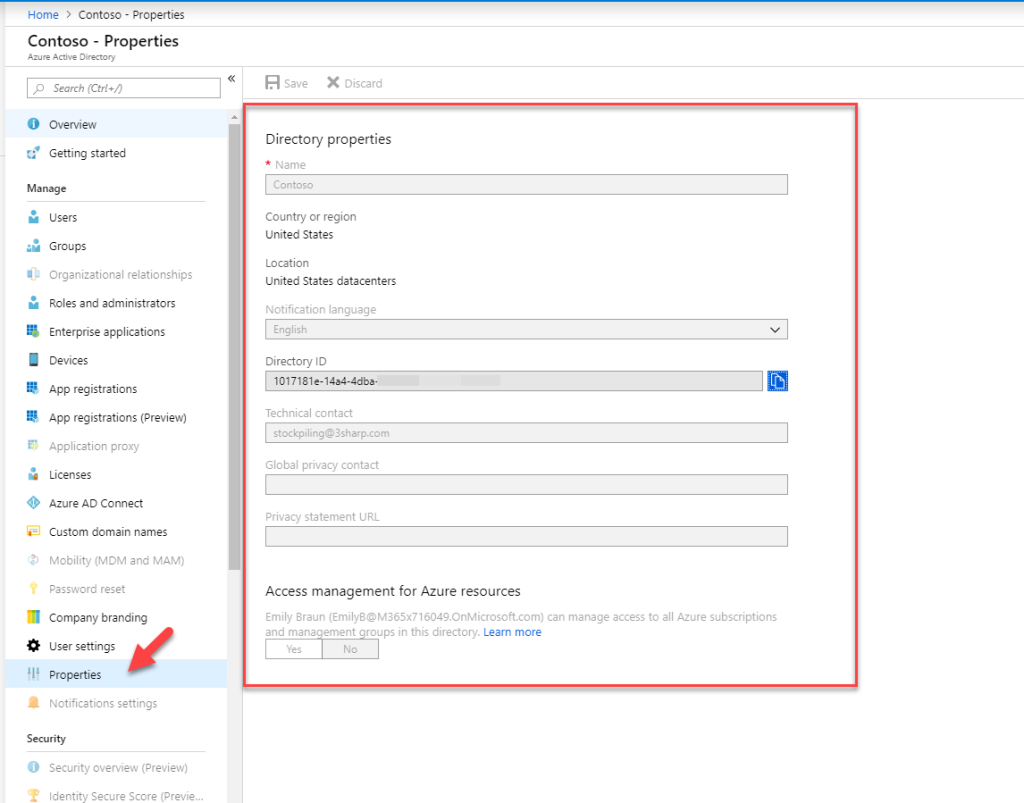Click inside the Global privacy contact field
This screenshot has height=803, width=1024.
click(x=526, y=485)
